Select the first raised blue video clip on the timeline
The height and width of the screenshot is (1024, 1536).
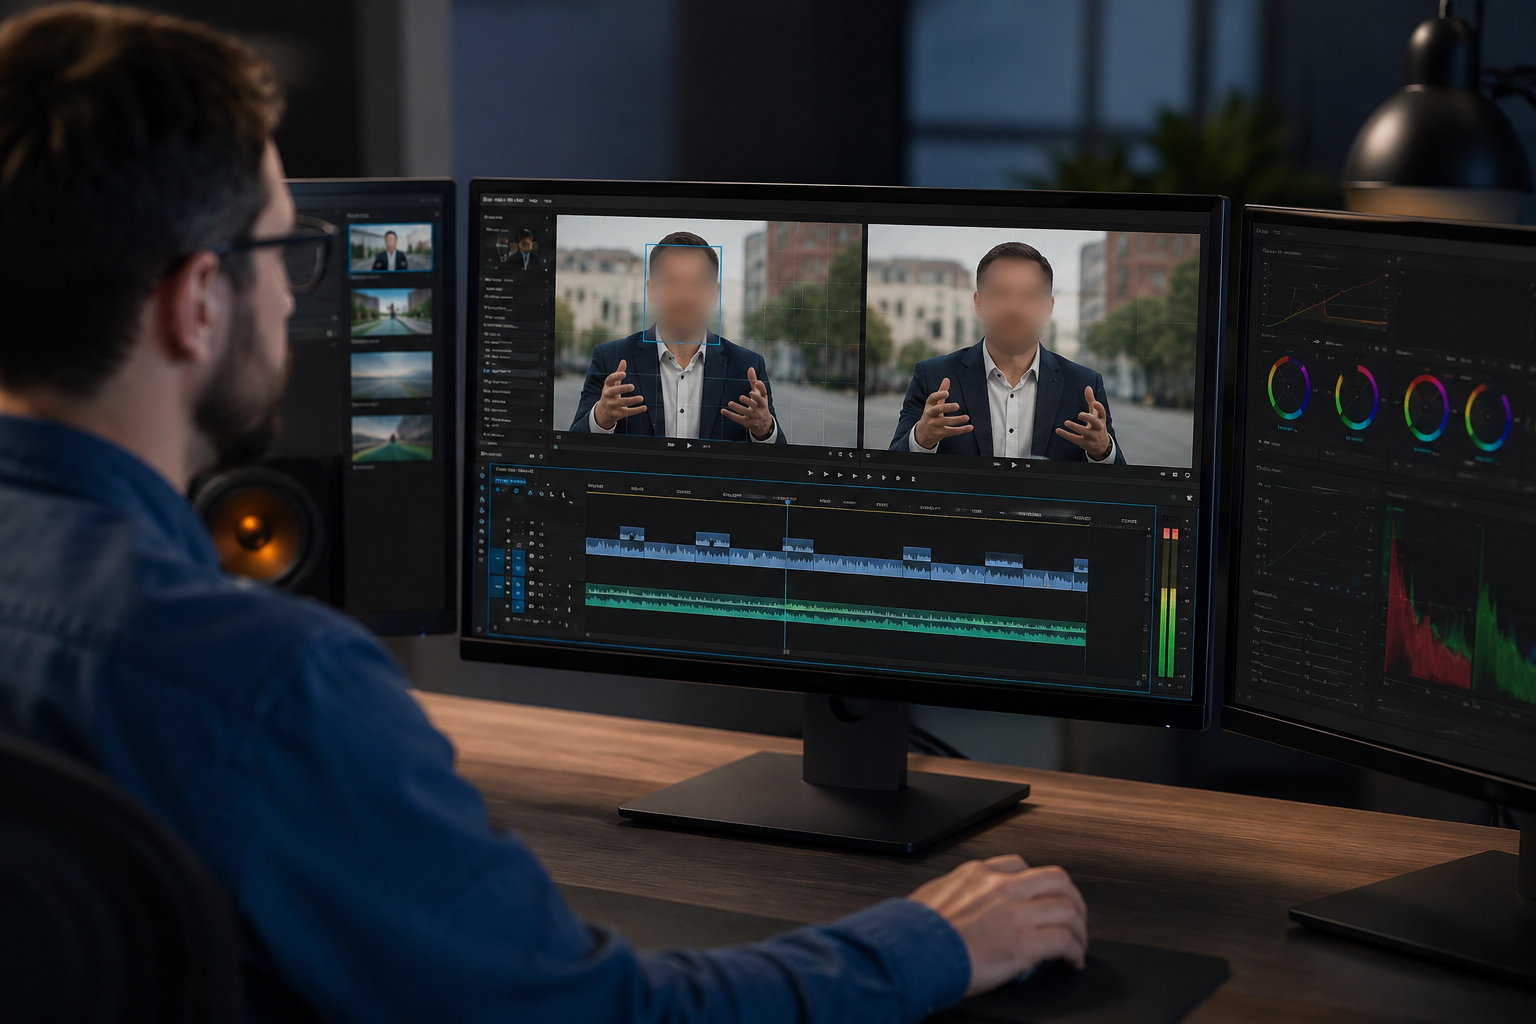(x=632, y=534)
